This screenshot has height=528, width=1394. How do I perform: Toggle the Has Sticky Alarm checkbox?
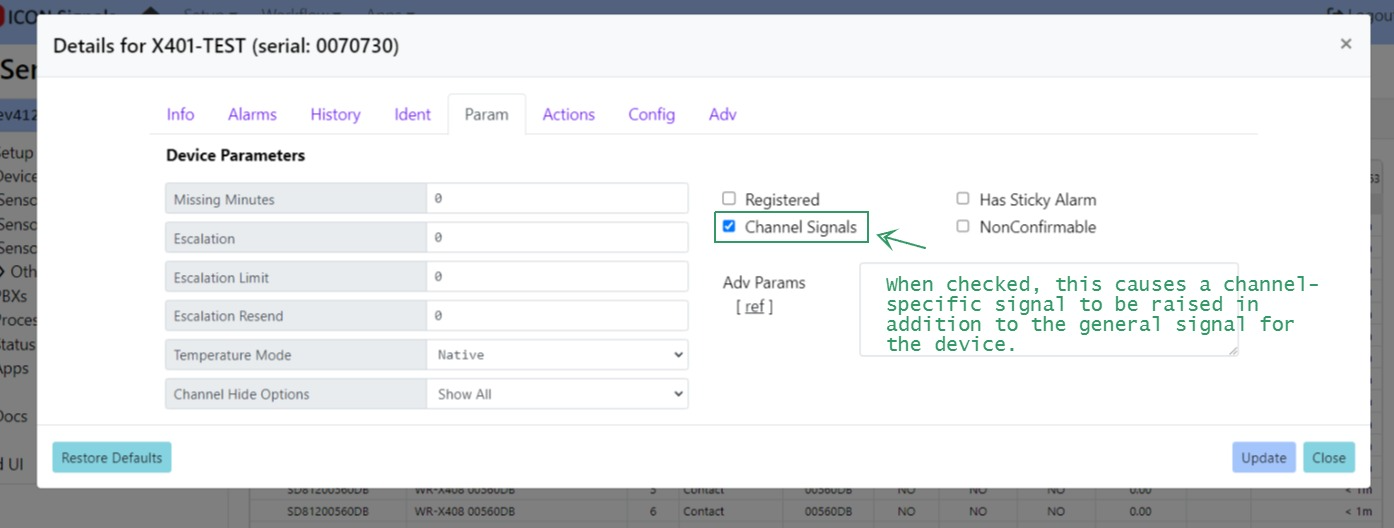pyautogui.click(x=963, y=199)
